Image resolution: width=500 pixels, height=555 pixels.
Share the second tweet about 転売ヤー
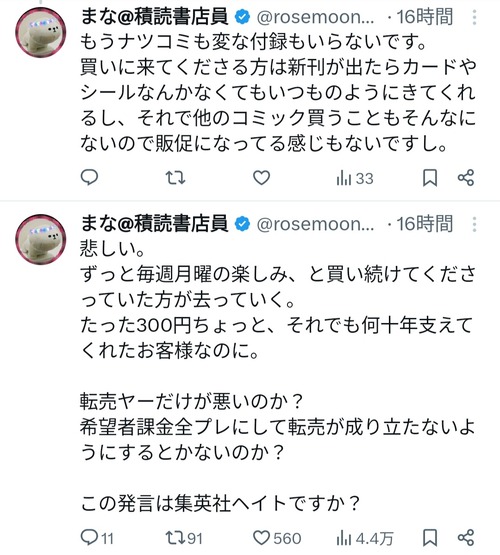[x=466, y=538]
